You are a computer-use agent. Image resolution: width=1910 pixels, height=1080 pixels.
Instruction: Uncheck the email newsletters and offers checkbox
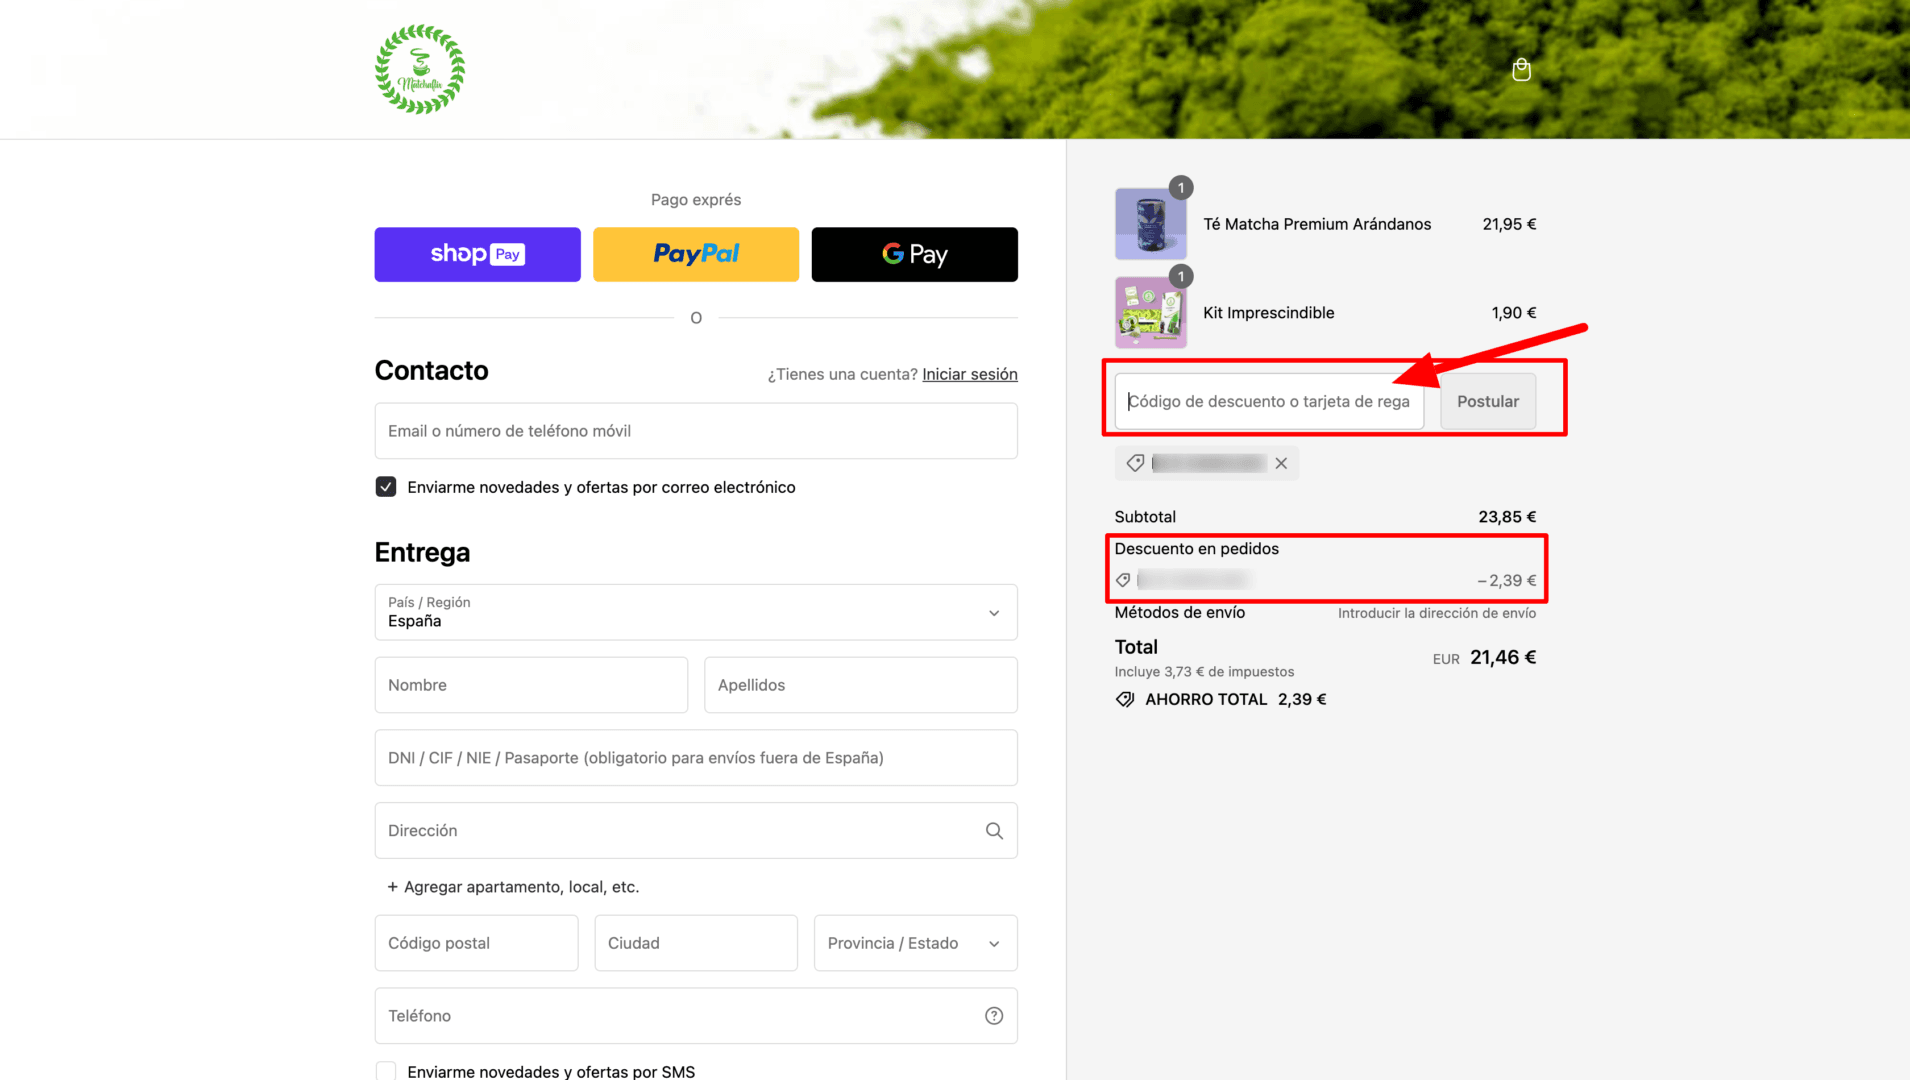point(386,487)
